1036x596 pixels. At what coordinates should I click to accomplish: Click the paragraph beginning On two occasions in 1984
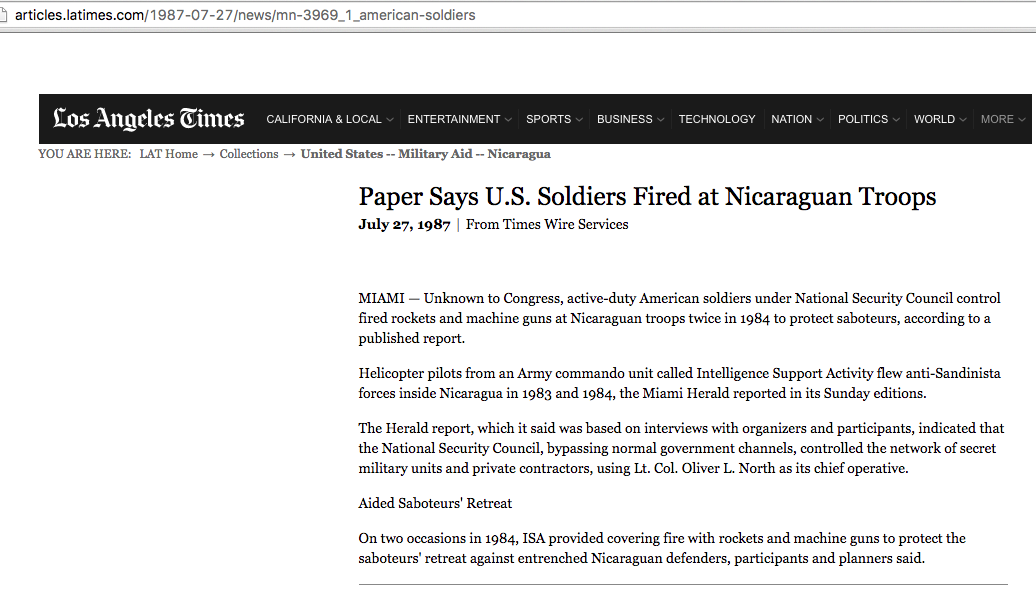click(x=662, y=548)
